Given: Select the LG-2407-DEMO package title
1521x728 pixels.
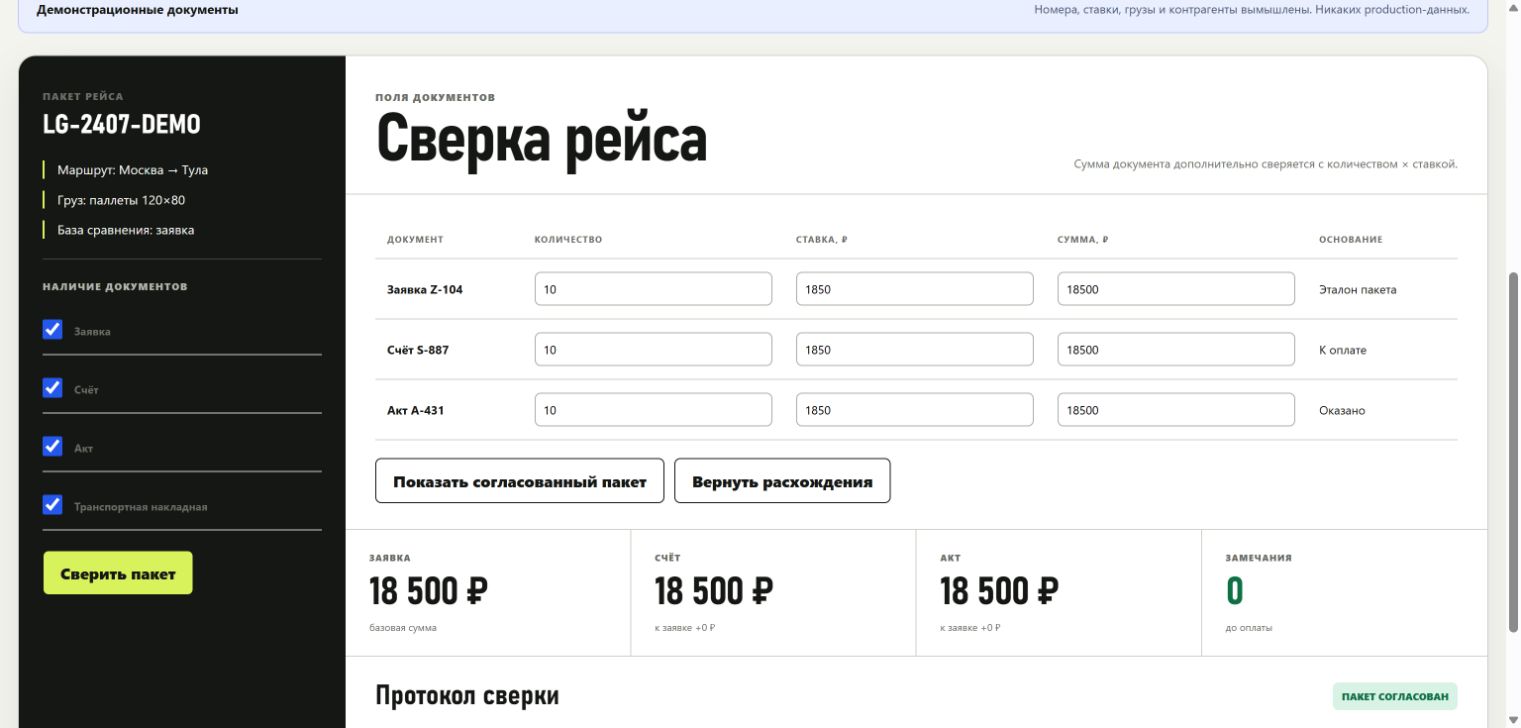Looking at the screenshot, I should pyautogui.click(x=121, y=124).
